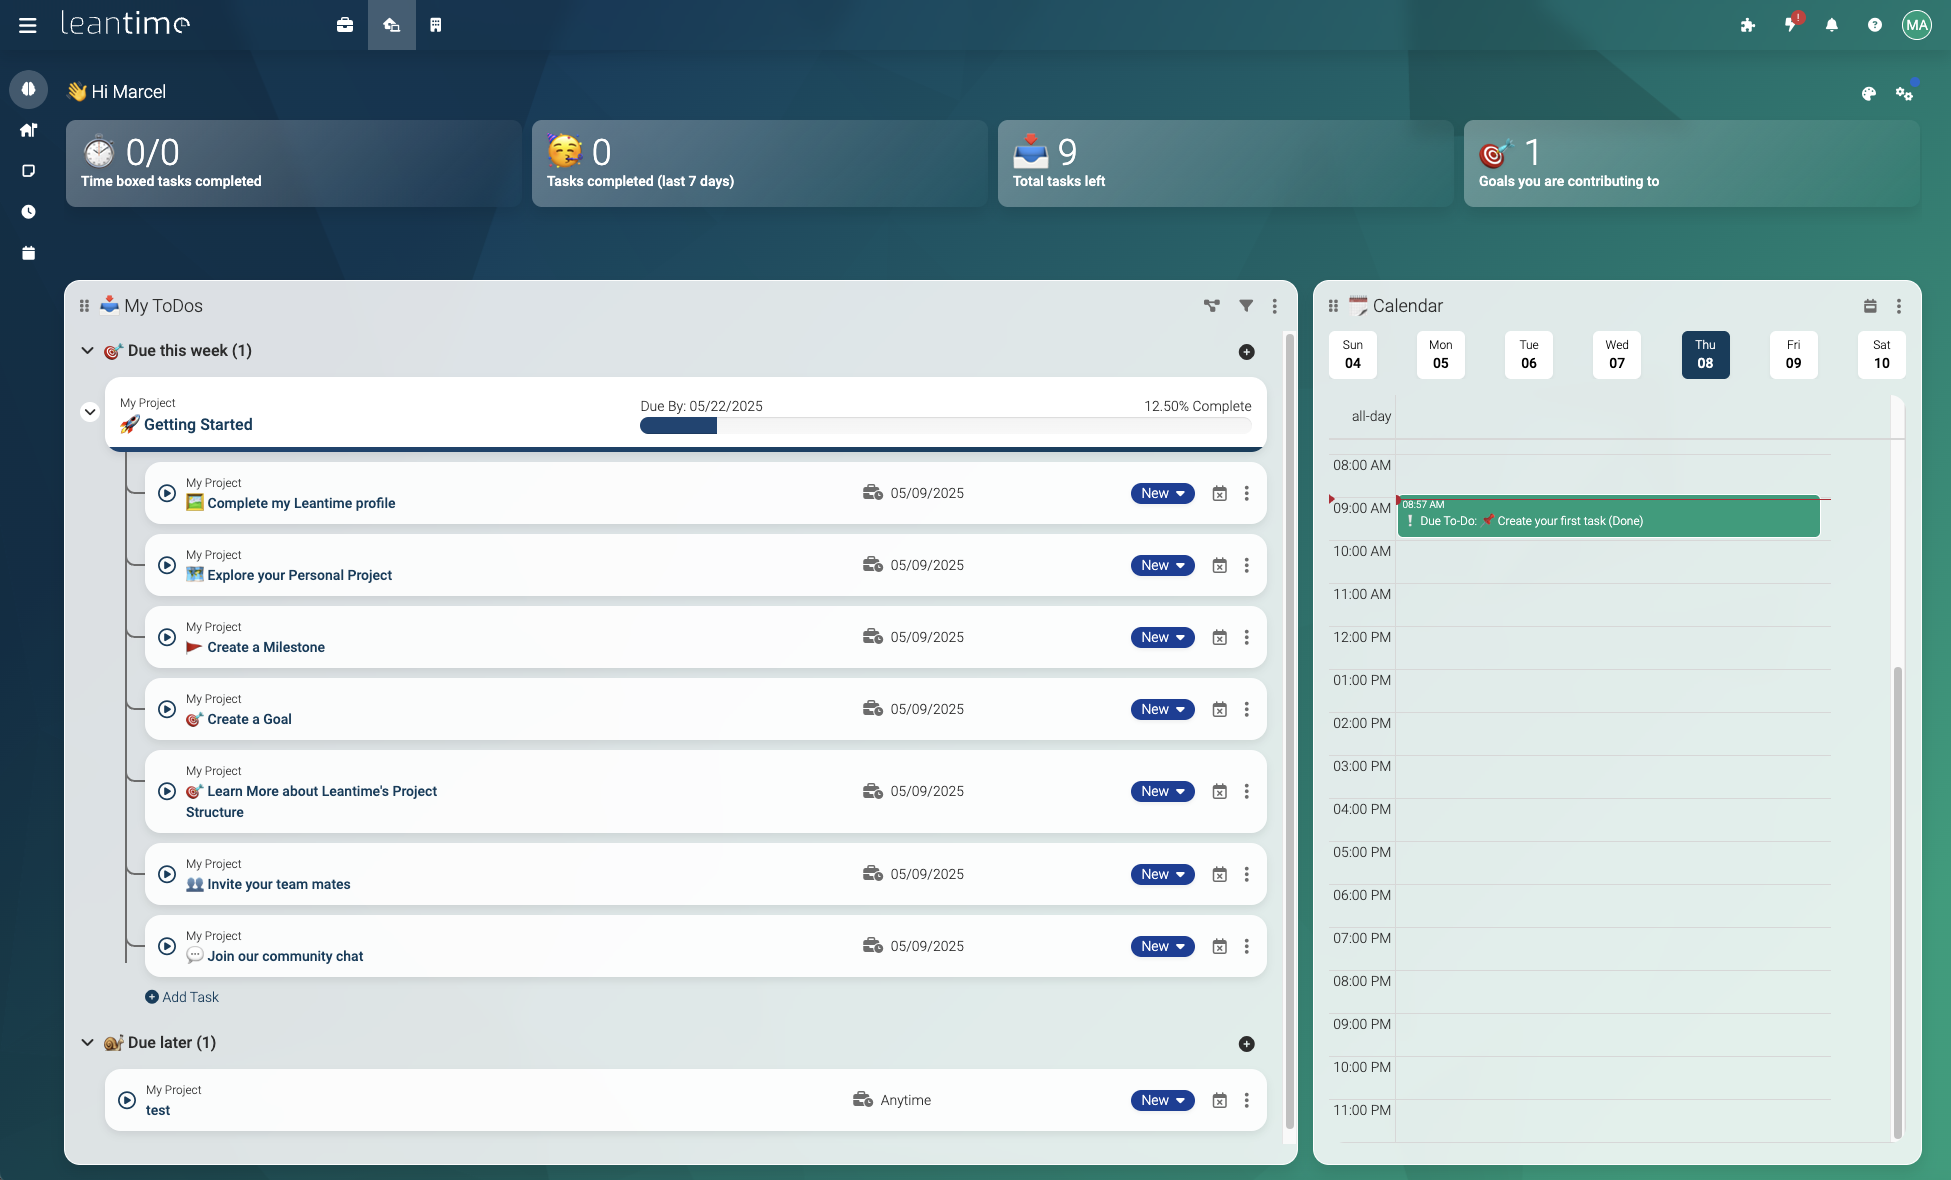Click the Getting Started progress bar
Image resolution: width=1951 pixels, height=1180 pixels.
[x=945, y=426]
